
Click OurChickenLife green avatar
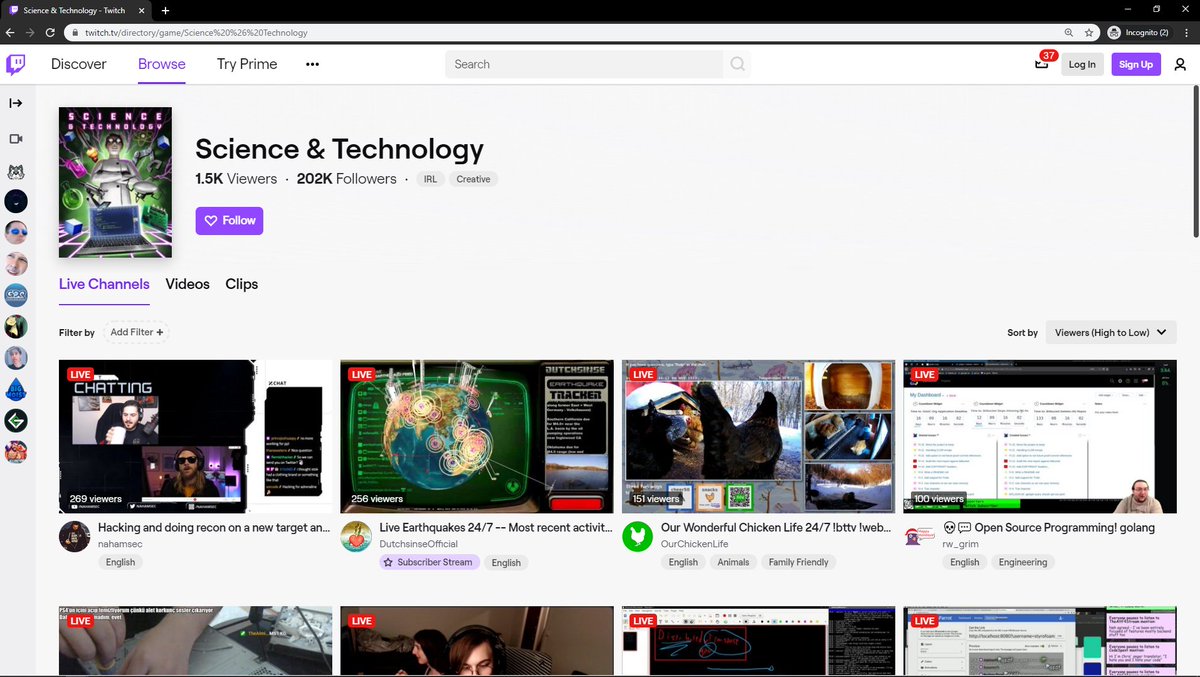click(x=637, y=536)
